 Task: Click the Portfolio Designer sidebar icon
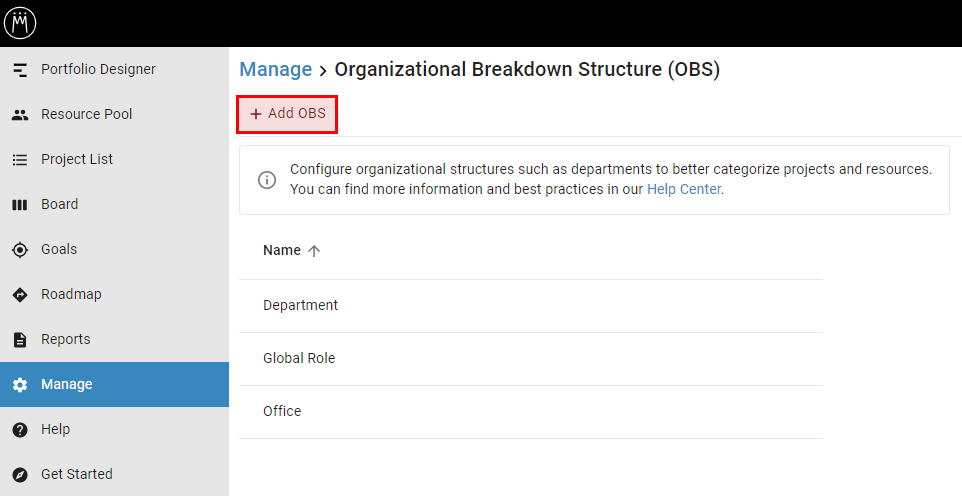(20, 70)
